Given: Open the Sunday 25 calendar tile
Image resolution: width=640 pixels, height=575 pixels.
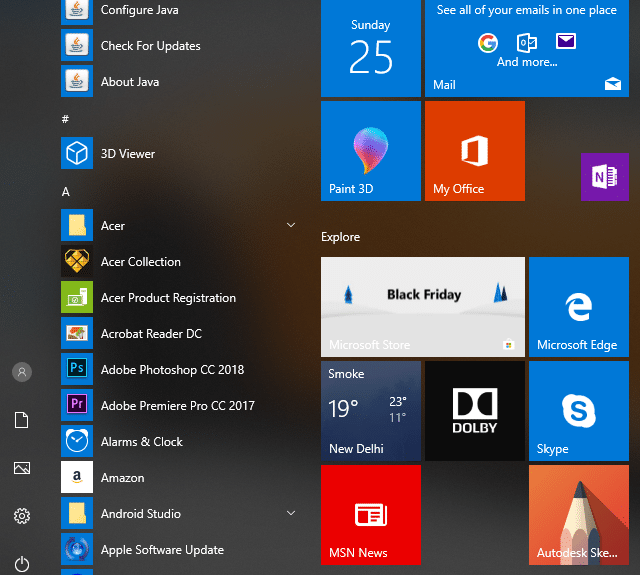Looking at the screenshot, I should [370, 47].
